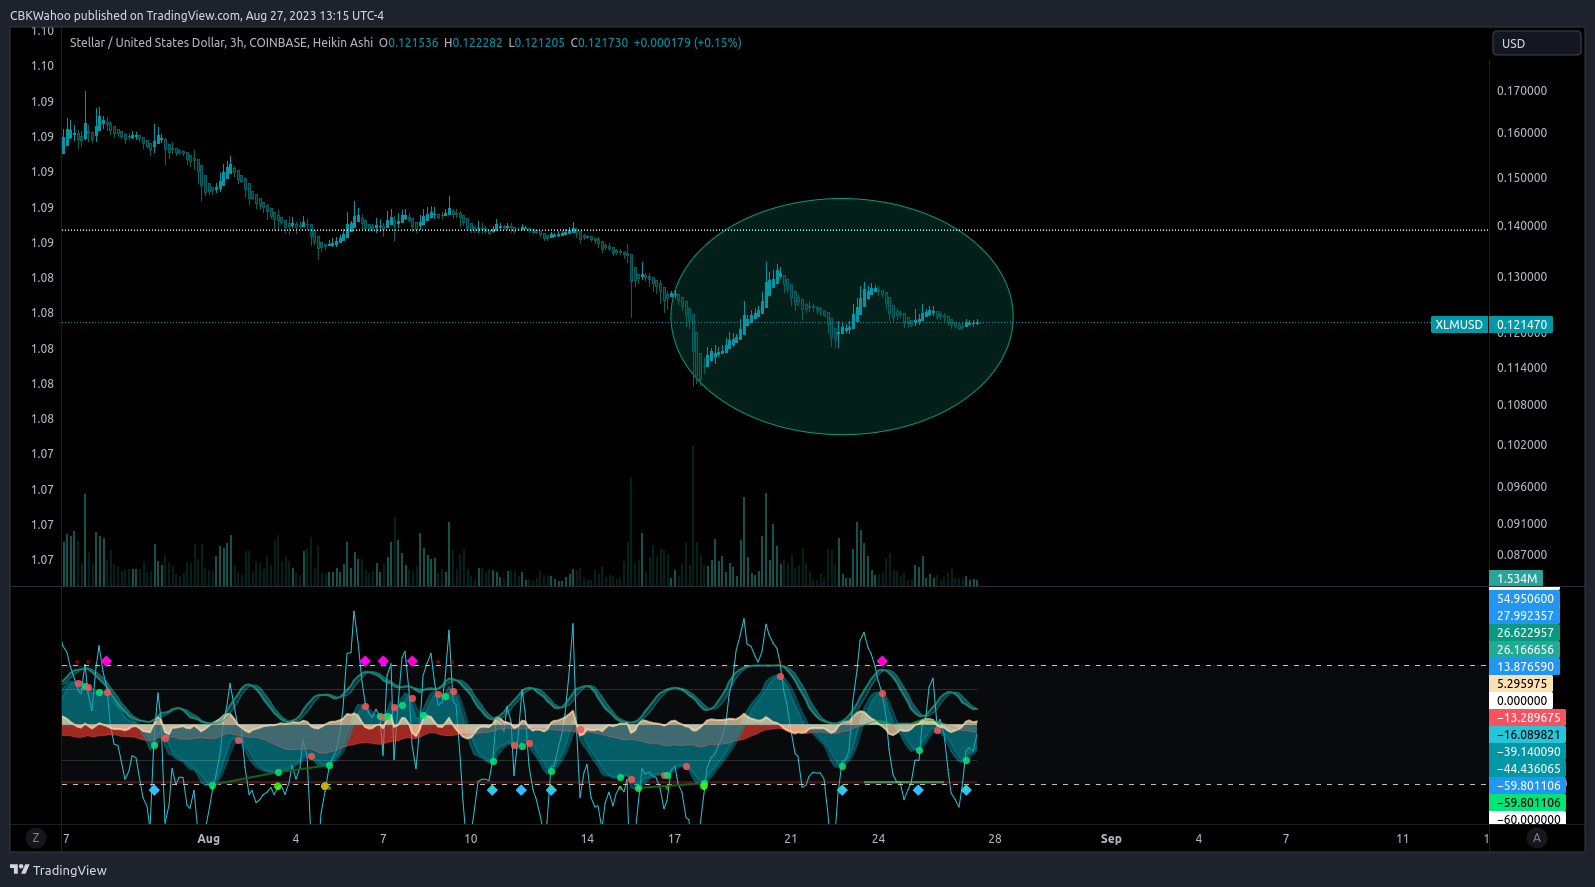Click the red -13.289675 value label
The image size is (1595, 887).
(1528, 718)
